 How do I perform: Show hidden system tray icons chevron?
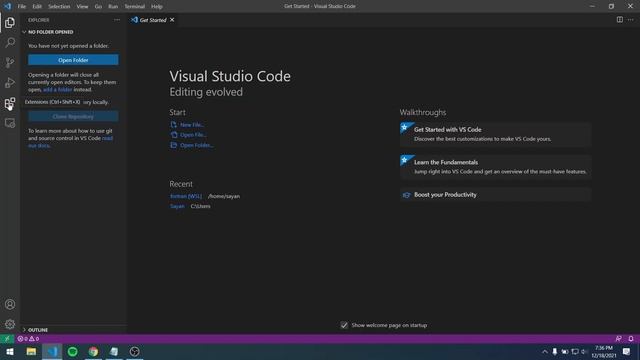[544, 351]
